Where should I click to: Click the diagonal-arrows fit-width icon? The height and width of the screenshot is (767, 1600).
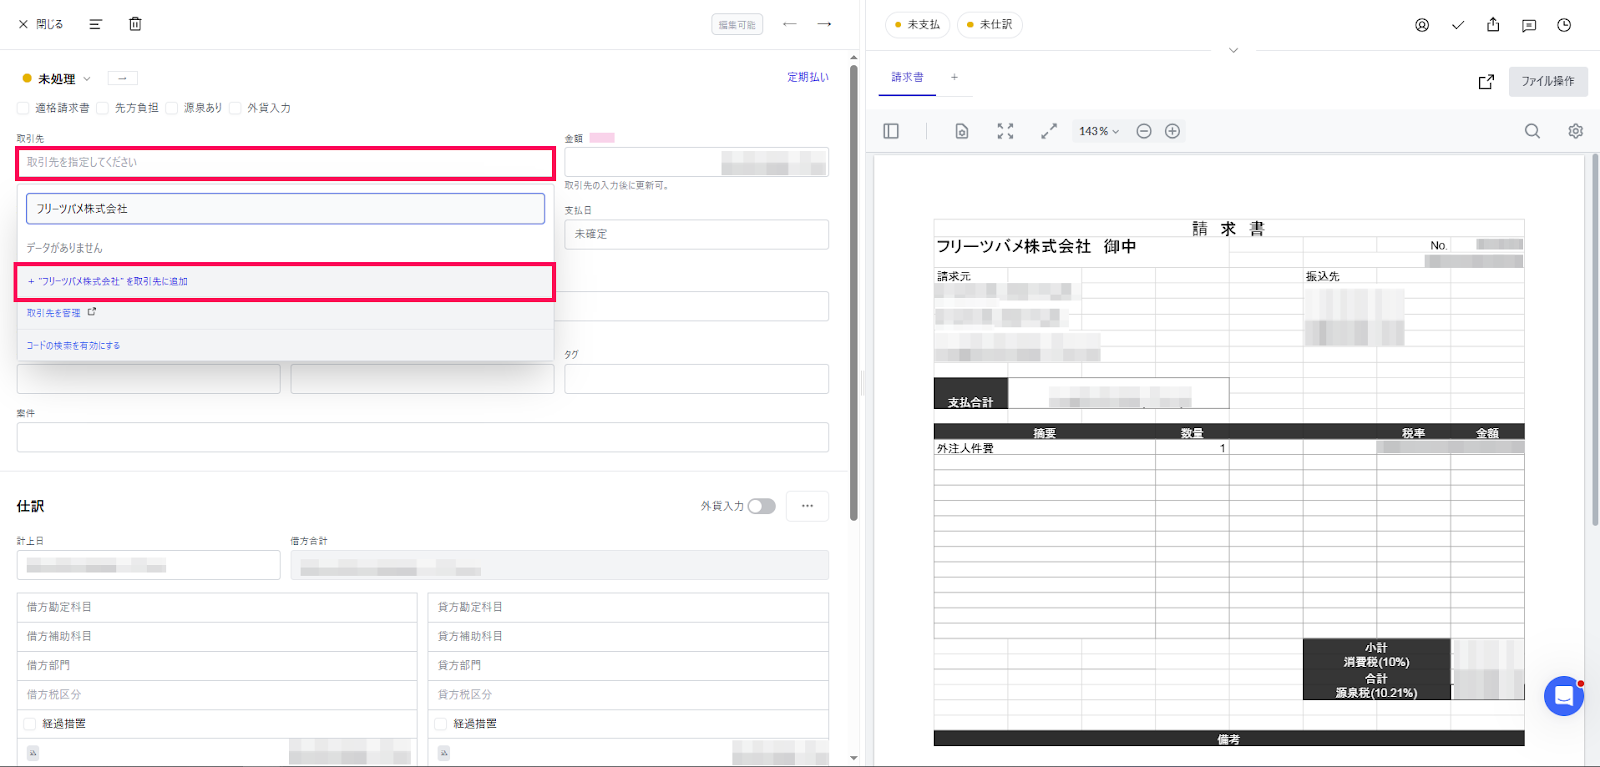coord(1048,131)
